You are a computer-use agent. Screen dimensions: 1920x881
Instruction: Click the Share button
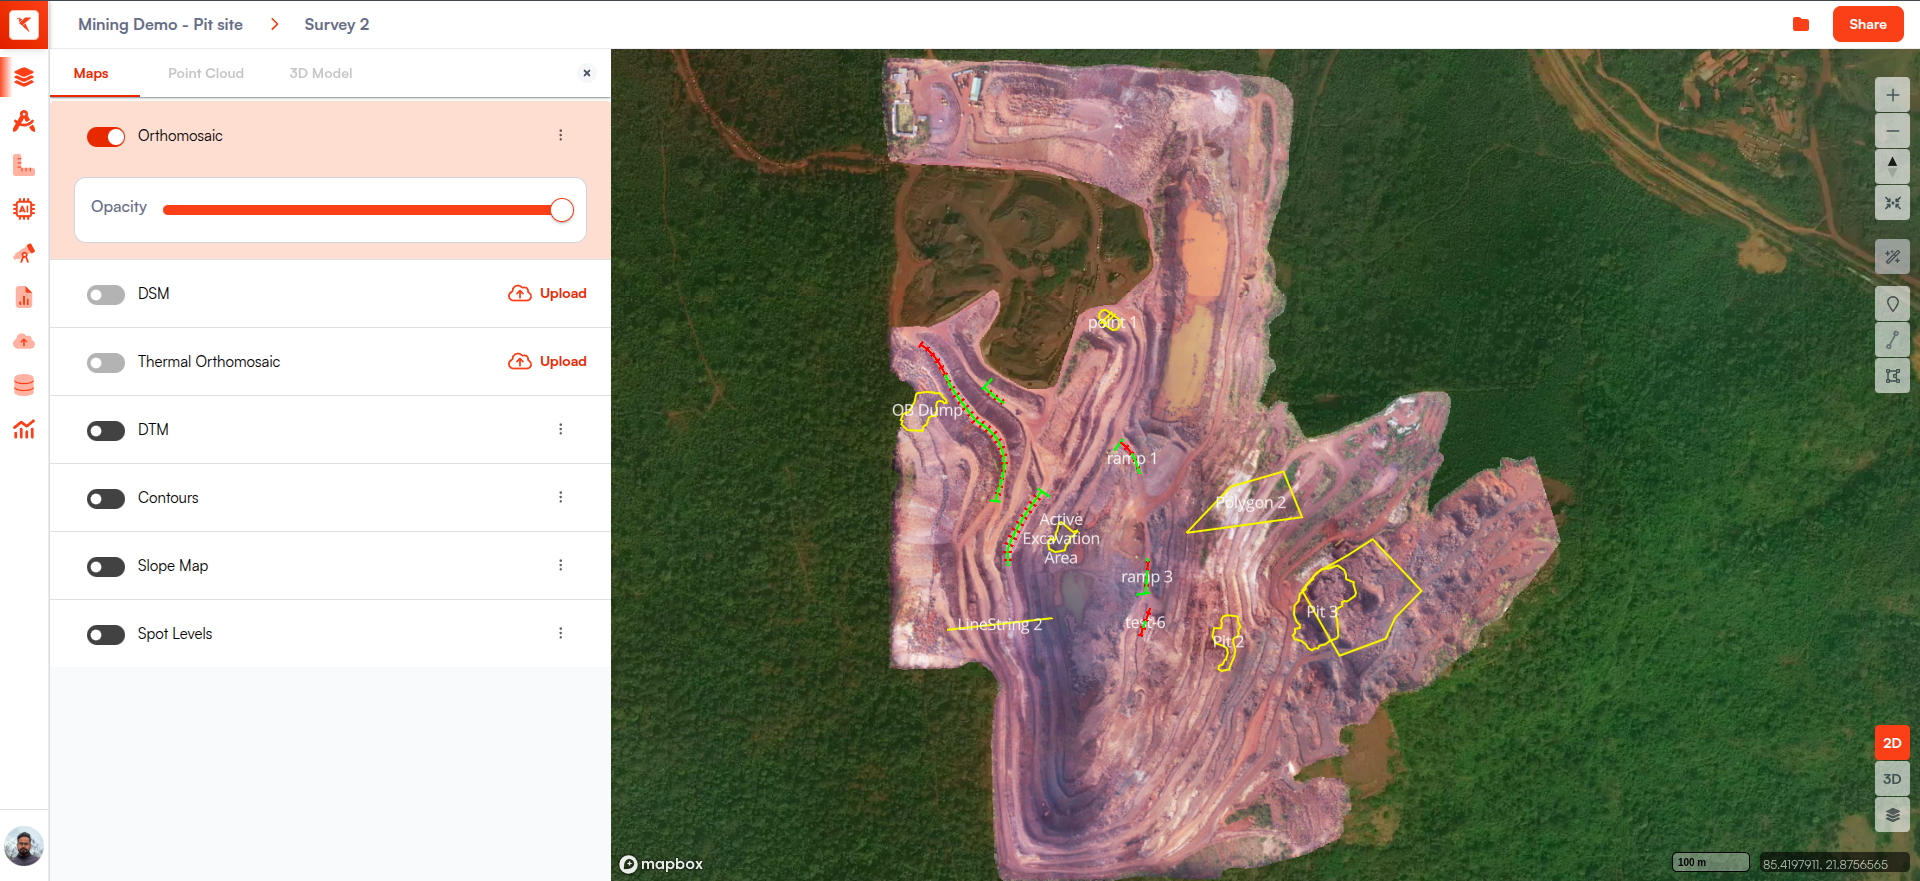[x=1867, y=24]
